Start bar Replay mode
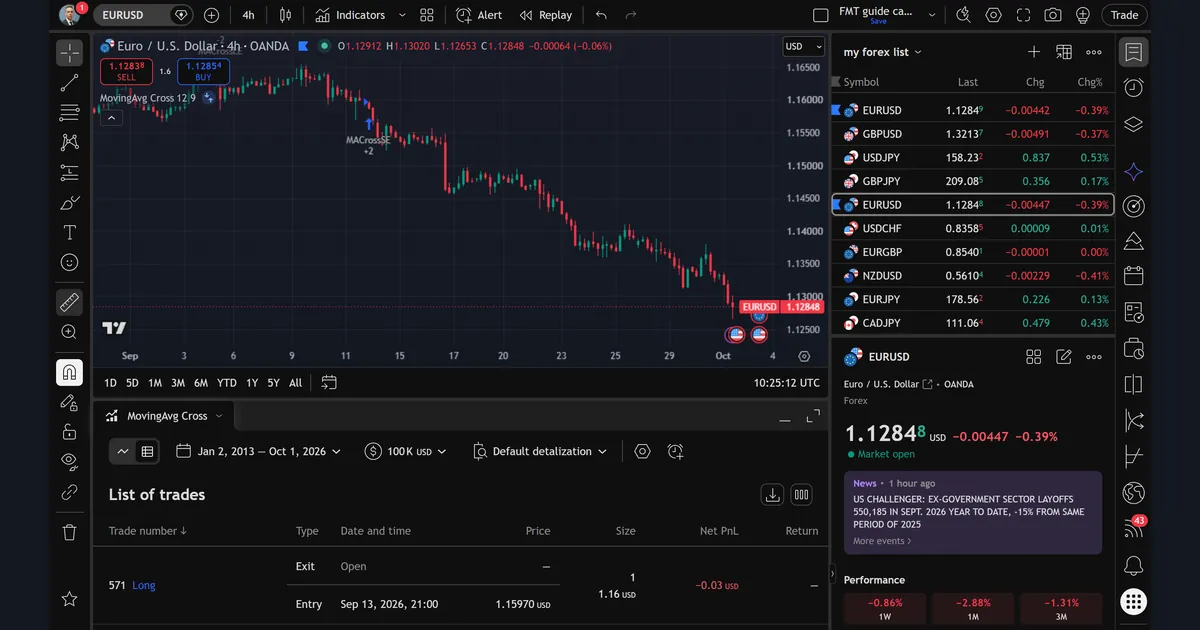Viewport: 1200px width, 630px height. click(x=546, y=15)
